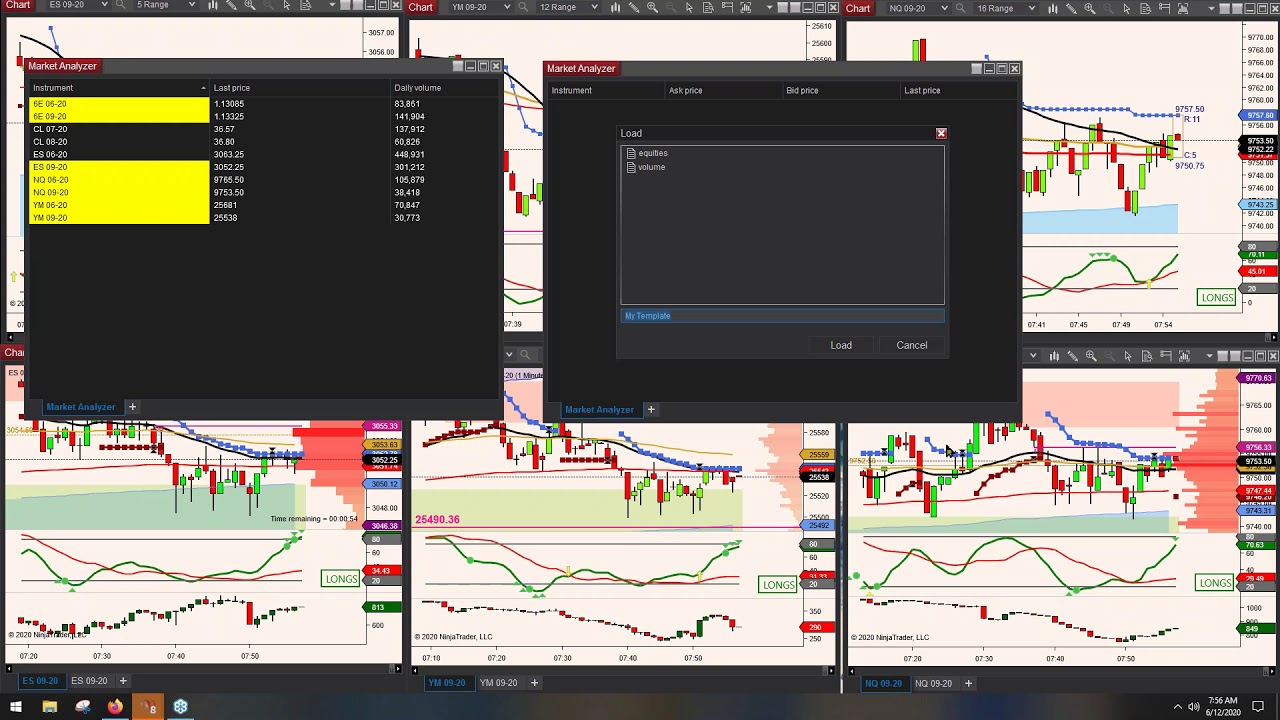Open bar style icon in lower-right NQ chart
This screenshot has height=720, width=1280.
coord(1054,356)
